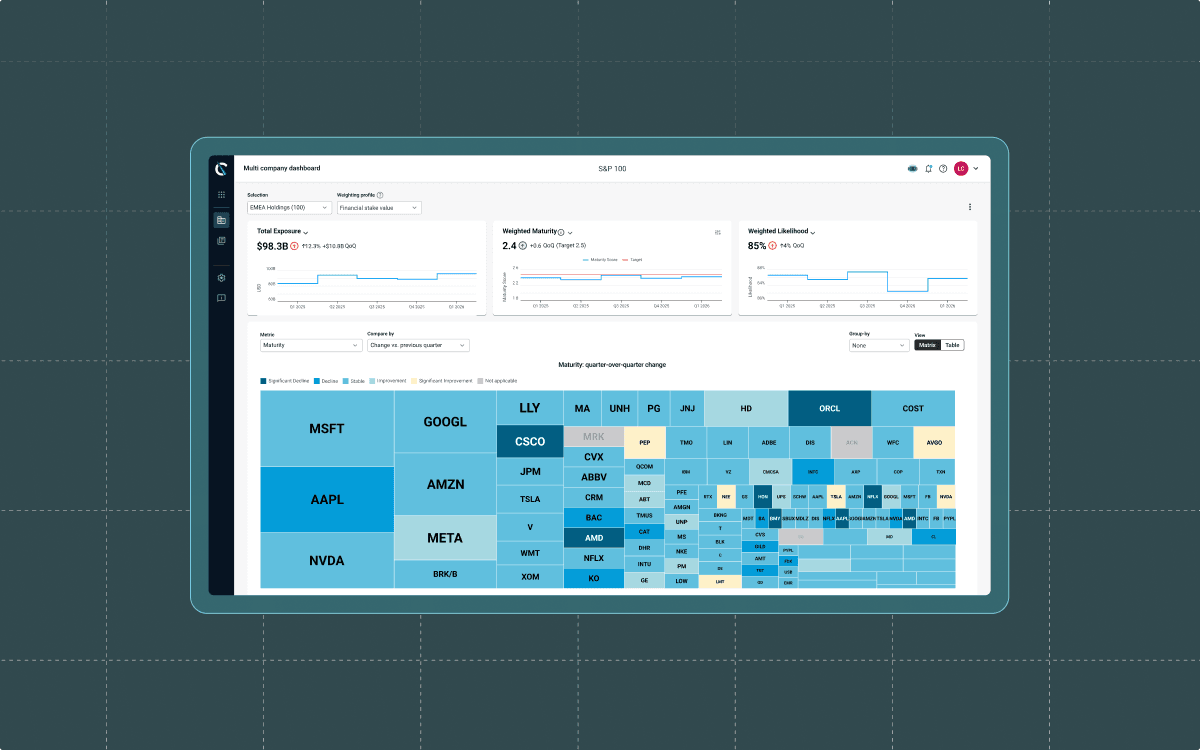Expand the Weighted Likelihood chevron

click(813, 232)
